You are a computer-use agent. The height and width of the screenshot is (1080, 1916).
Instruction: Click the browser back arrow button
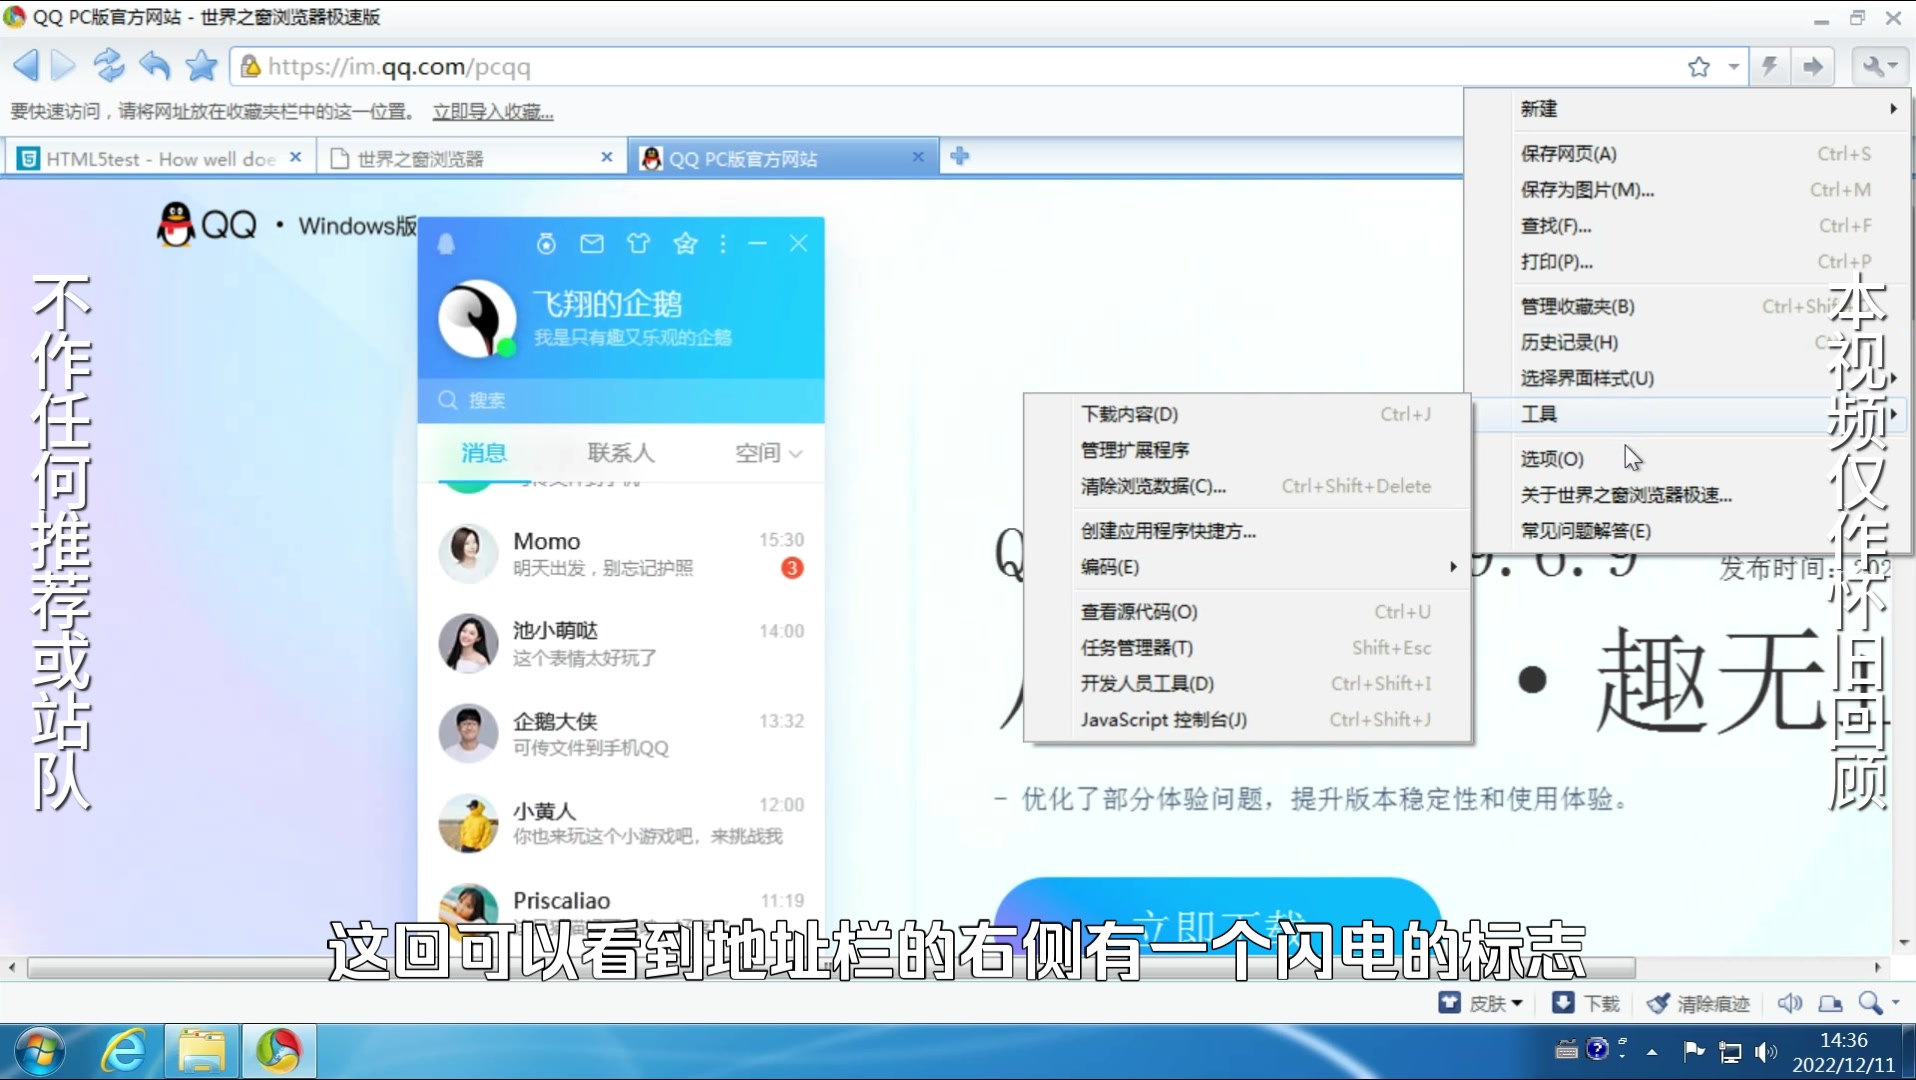[x=26, y=66]
